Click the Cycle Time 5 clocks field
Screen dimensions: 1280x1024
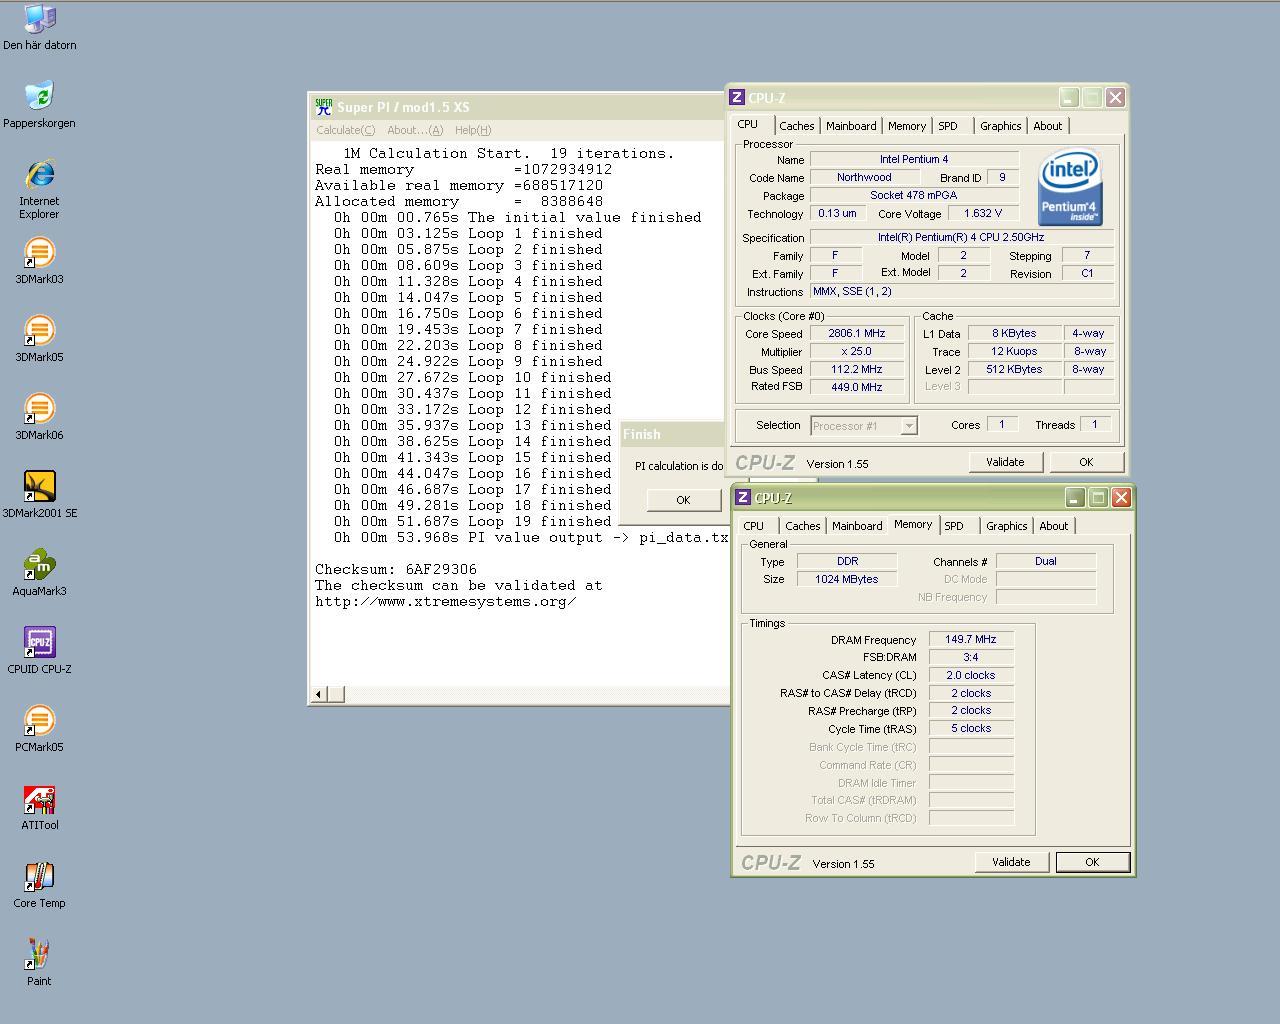pos(971,729)
